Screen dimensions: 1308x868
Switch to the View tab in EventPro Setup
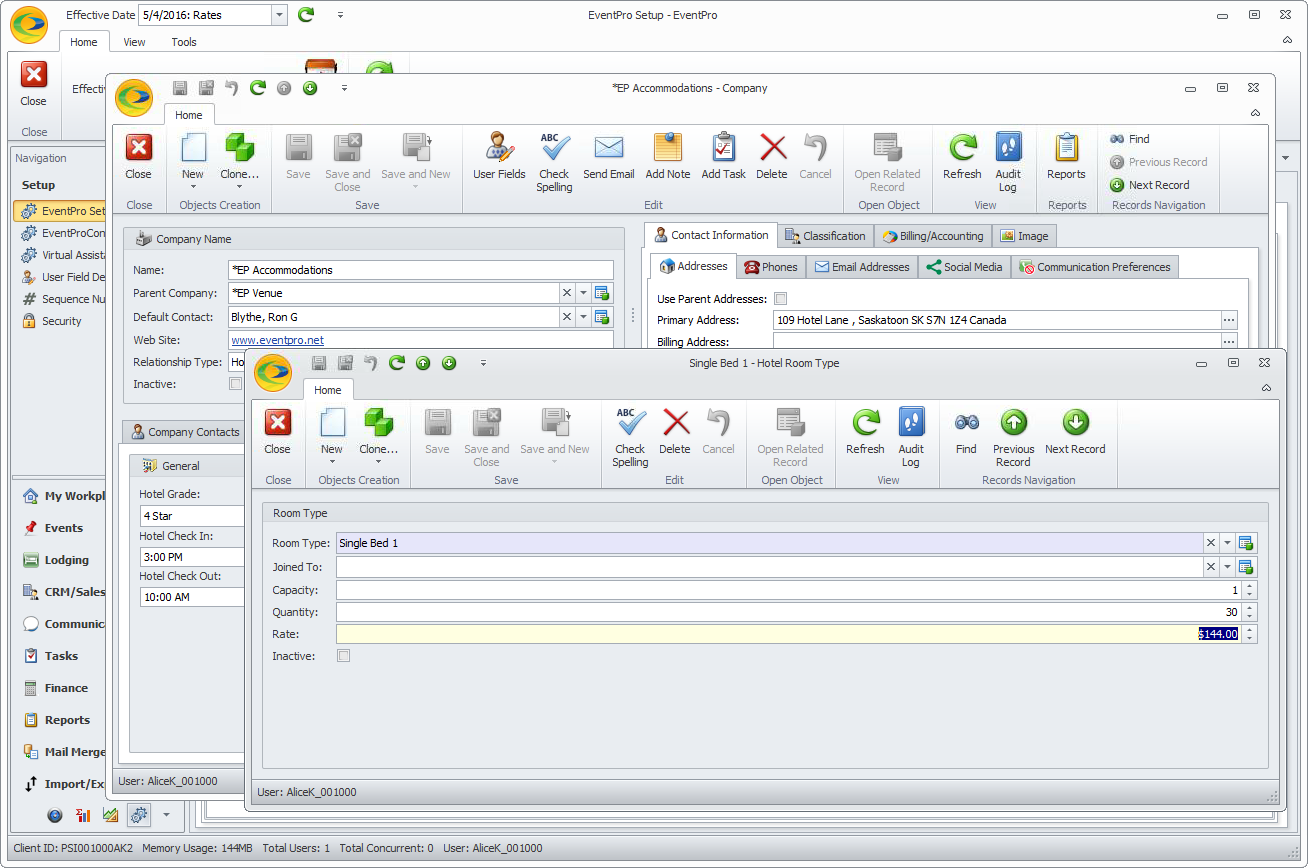[134, 42]
